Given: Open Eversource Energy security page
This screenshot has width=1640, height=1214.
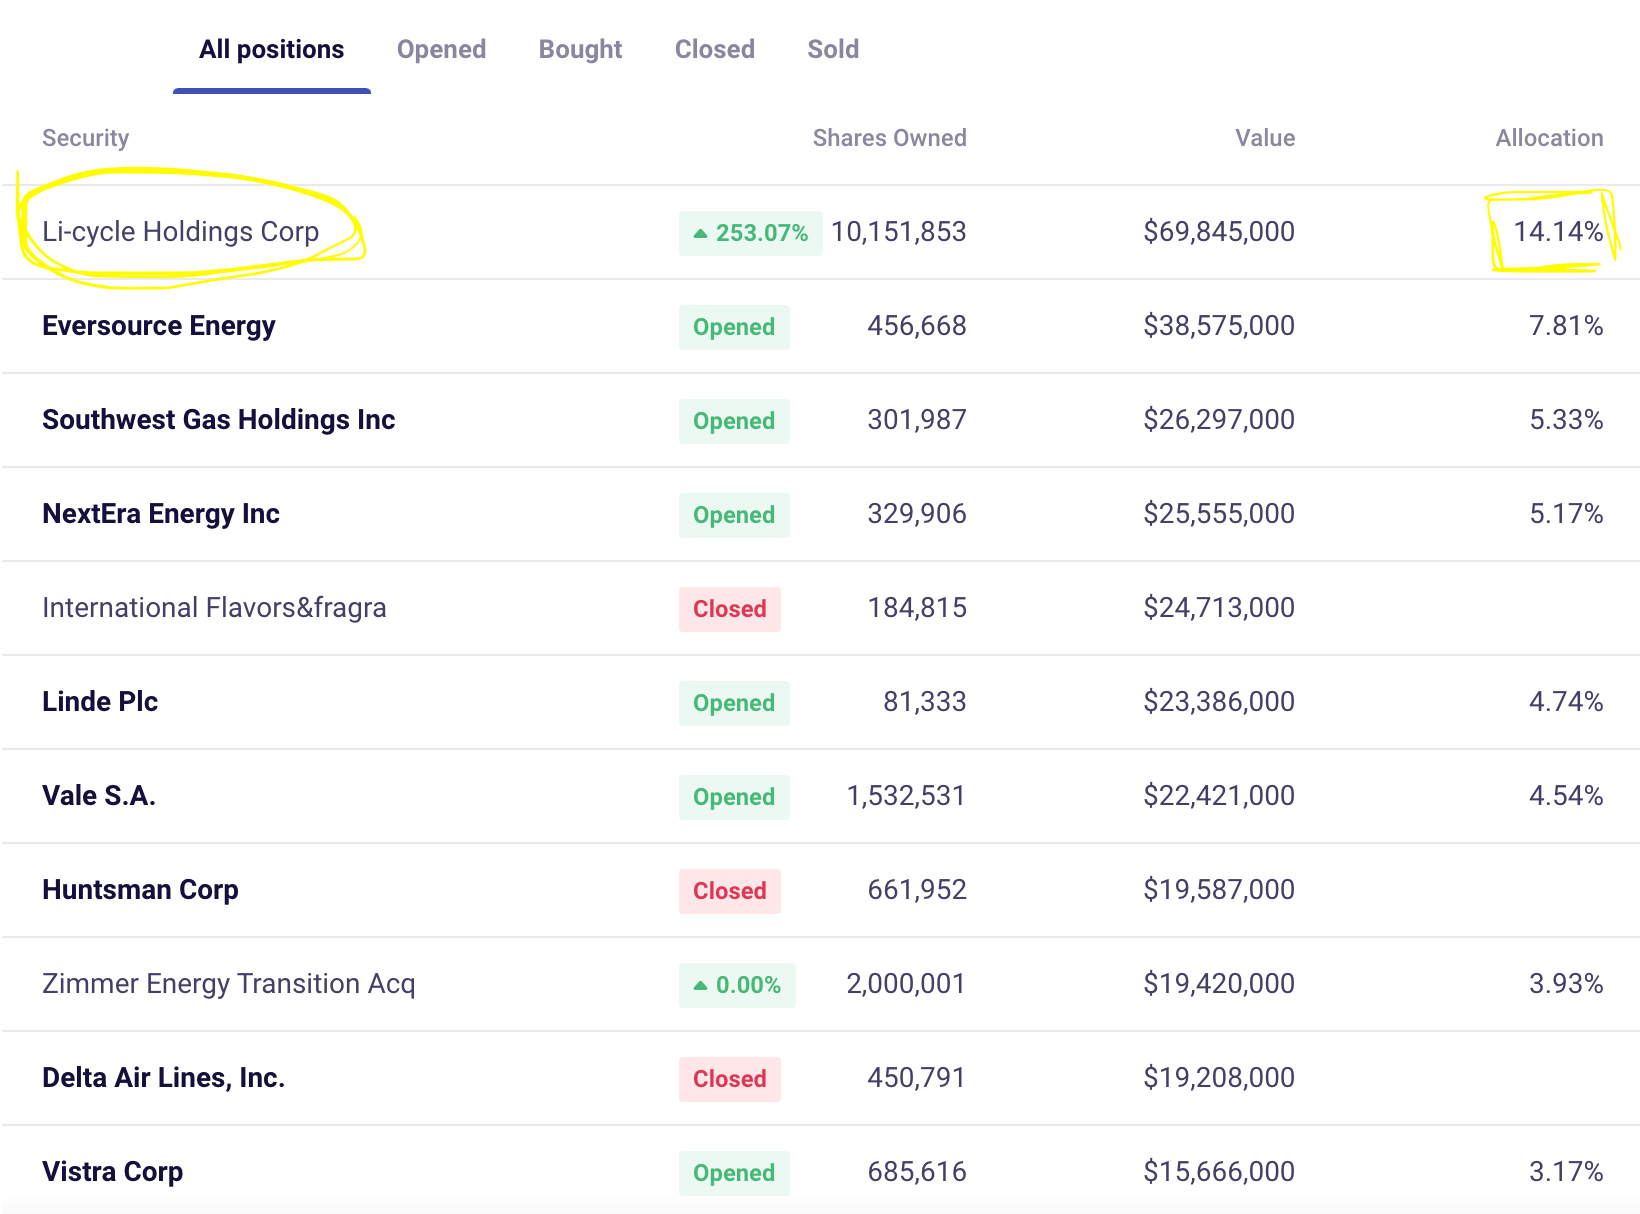Looking at the screenshot, I should [159, 325].
